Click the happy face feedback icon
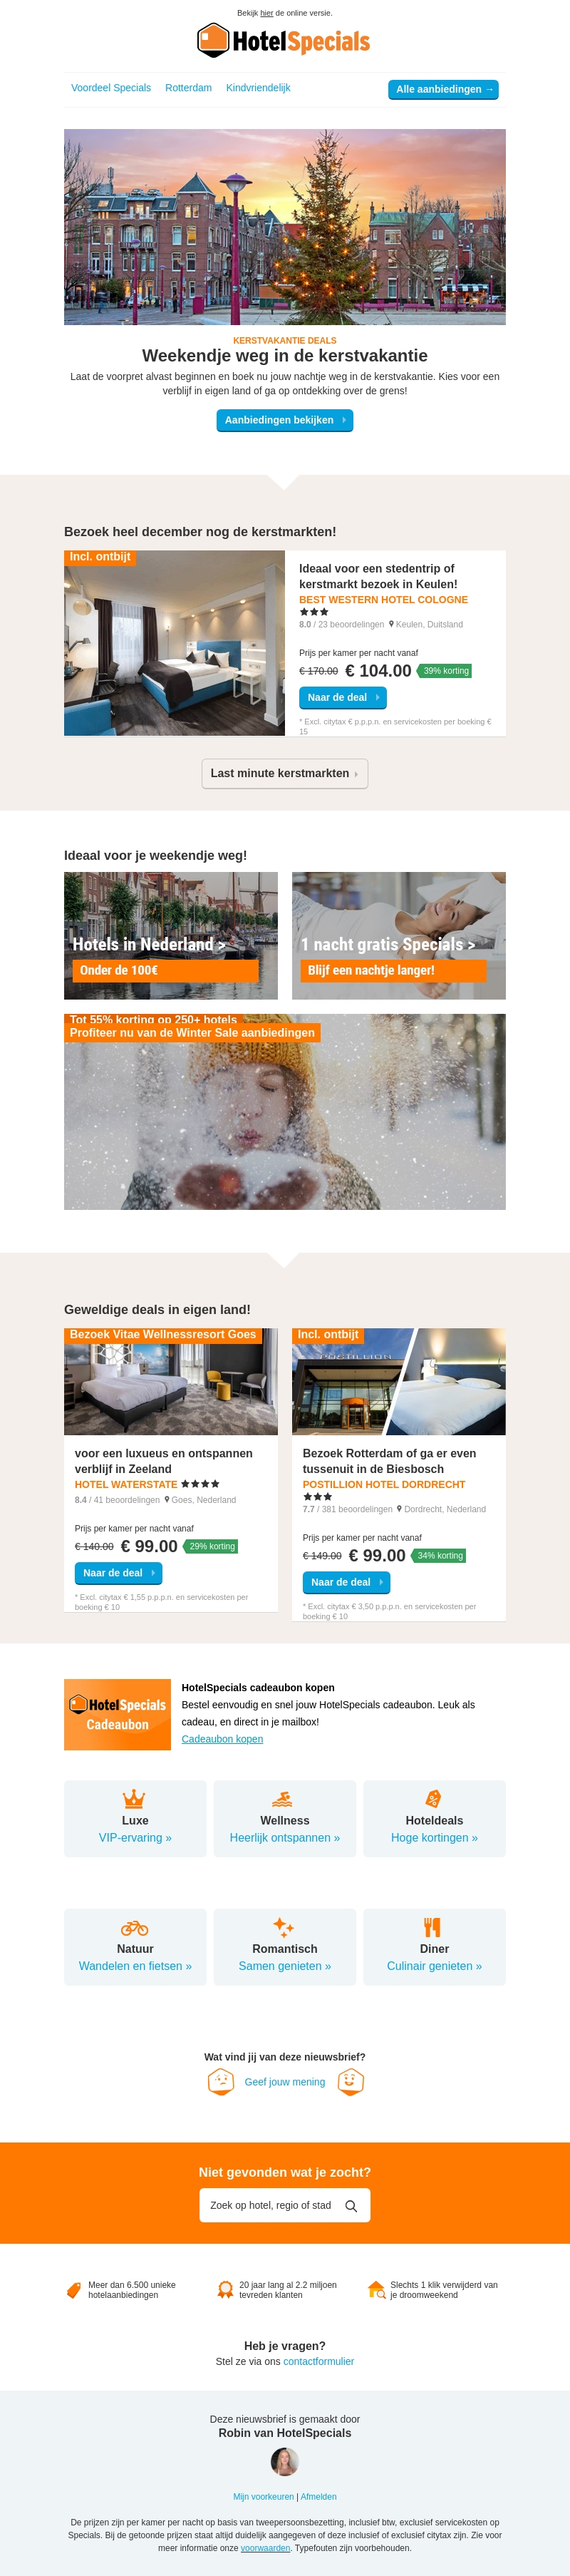Viewport: 570px width, 2576px height. (x=350, y=2081)
